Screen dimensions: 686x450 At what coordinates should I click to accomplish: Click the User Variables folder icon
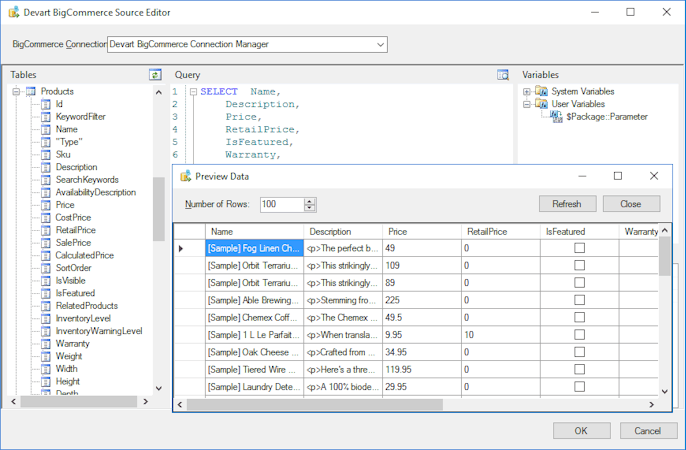coord(541,104)
